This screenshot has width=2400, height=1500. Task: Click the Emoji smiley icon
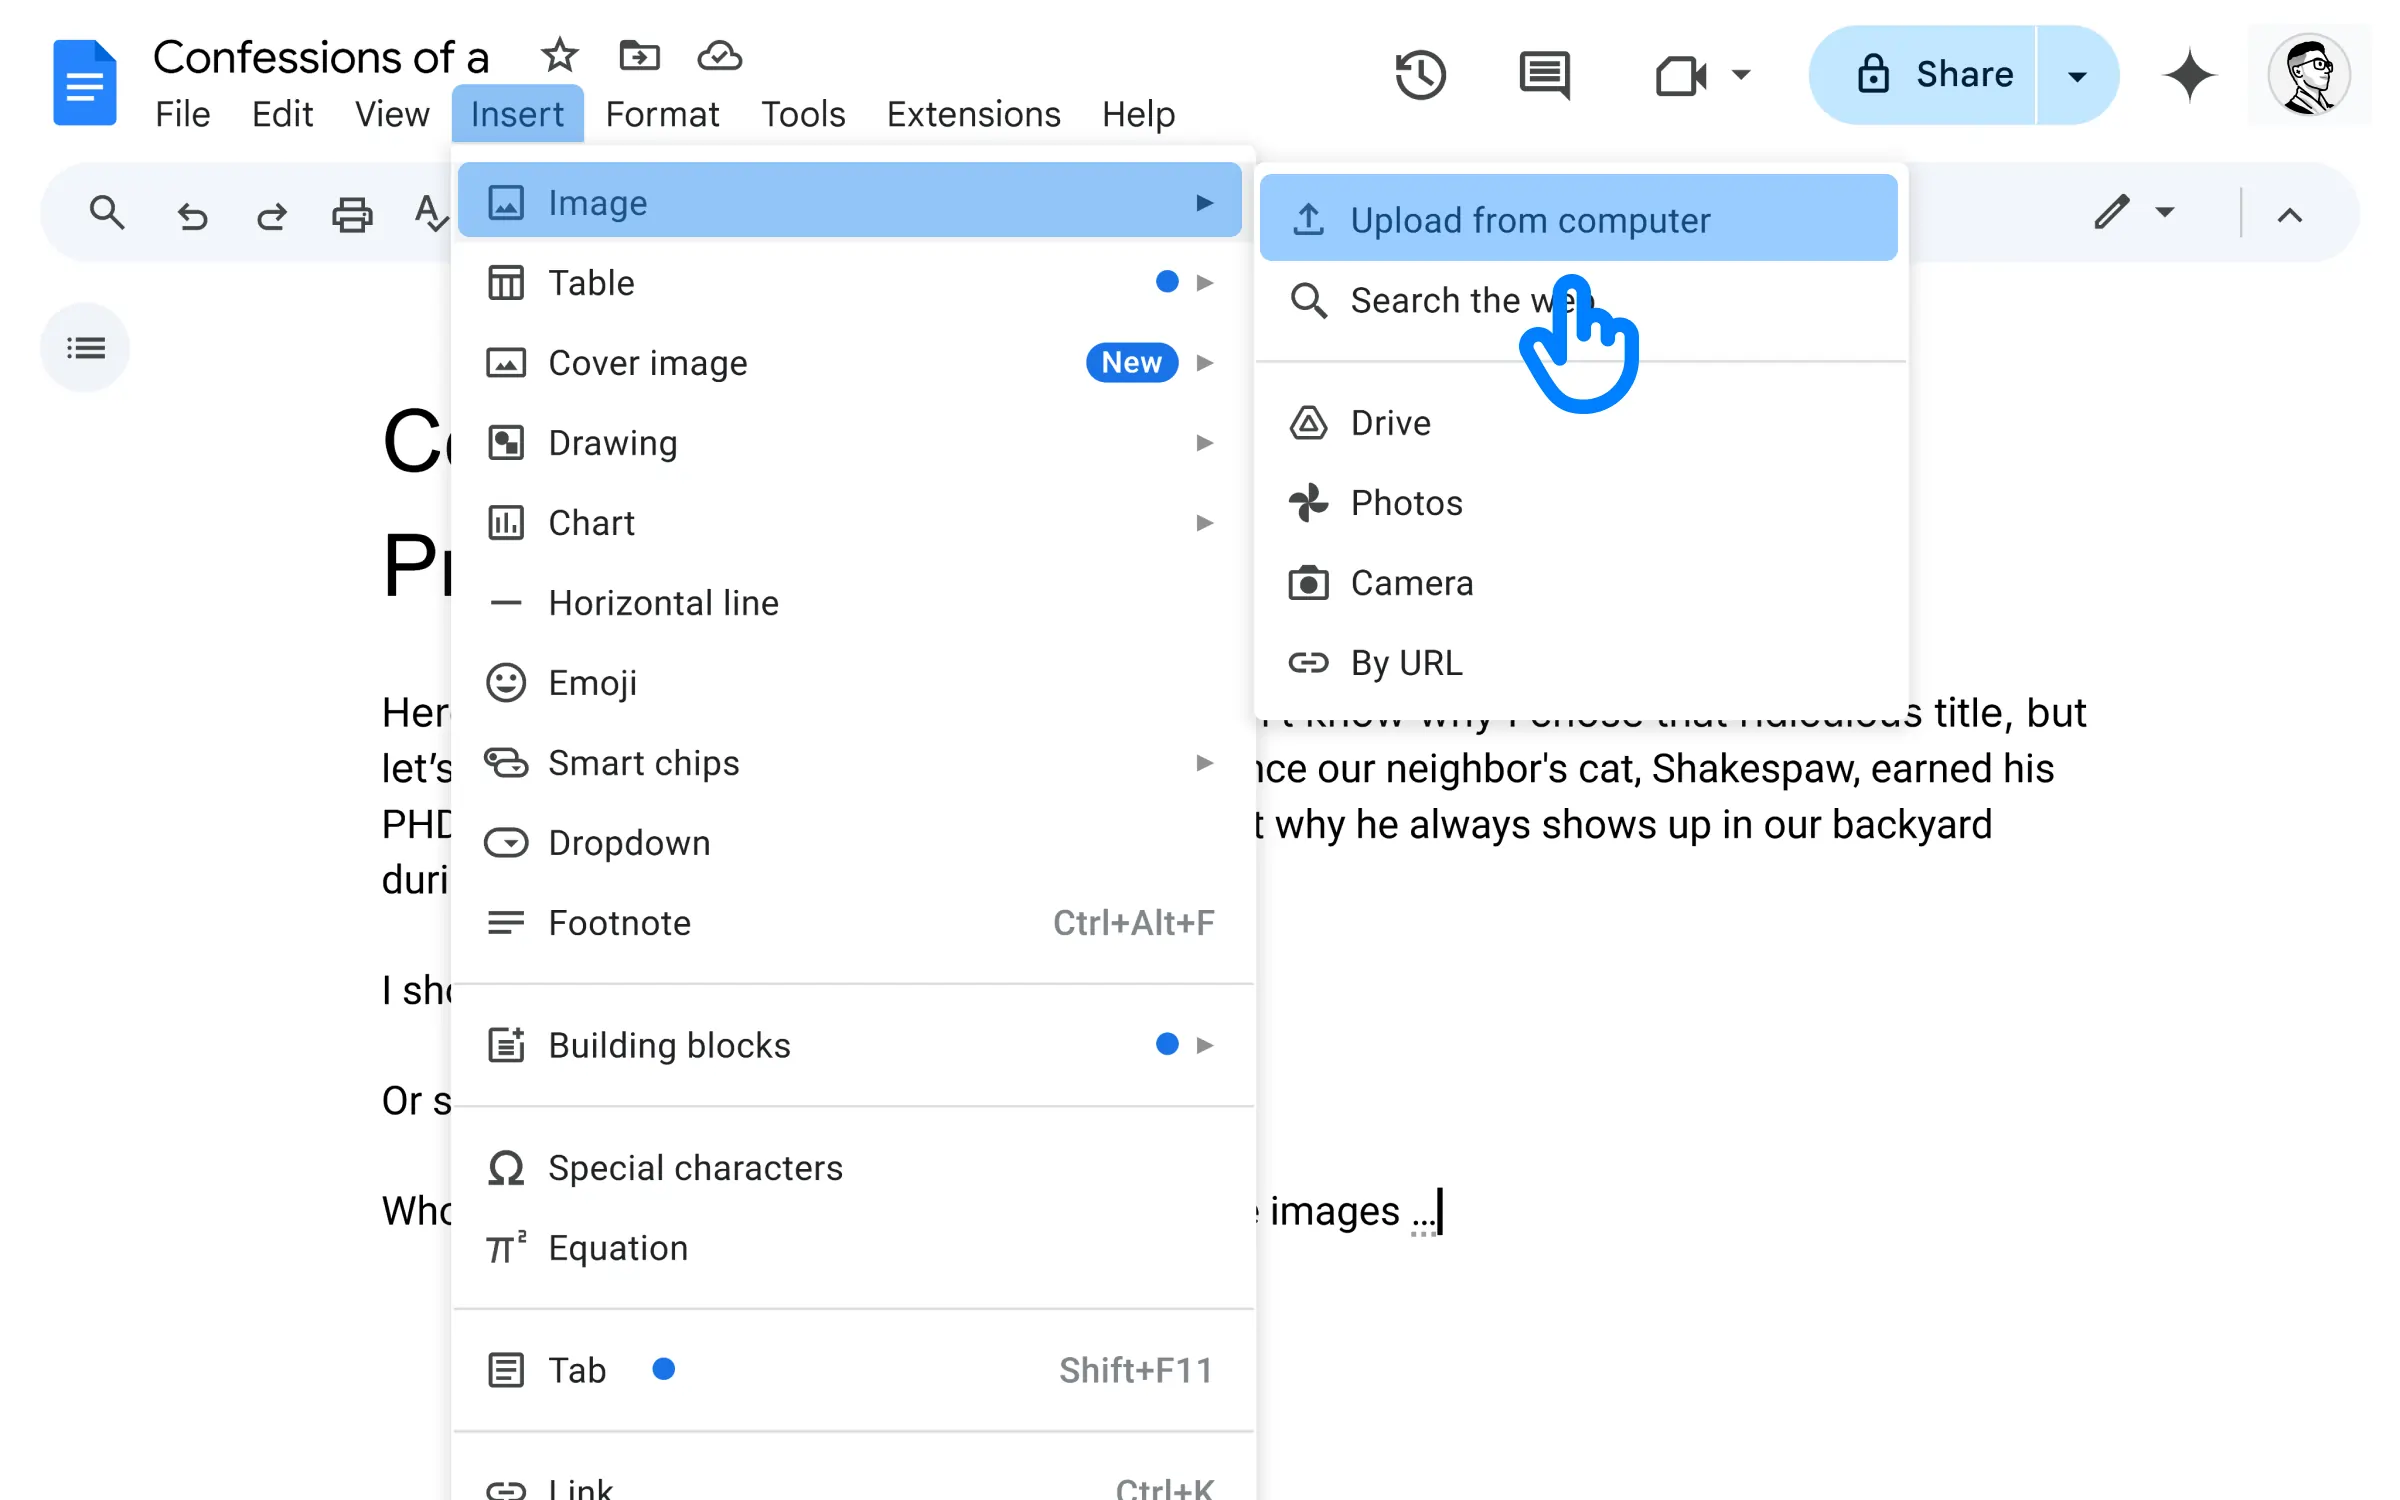pos(506,683)
